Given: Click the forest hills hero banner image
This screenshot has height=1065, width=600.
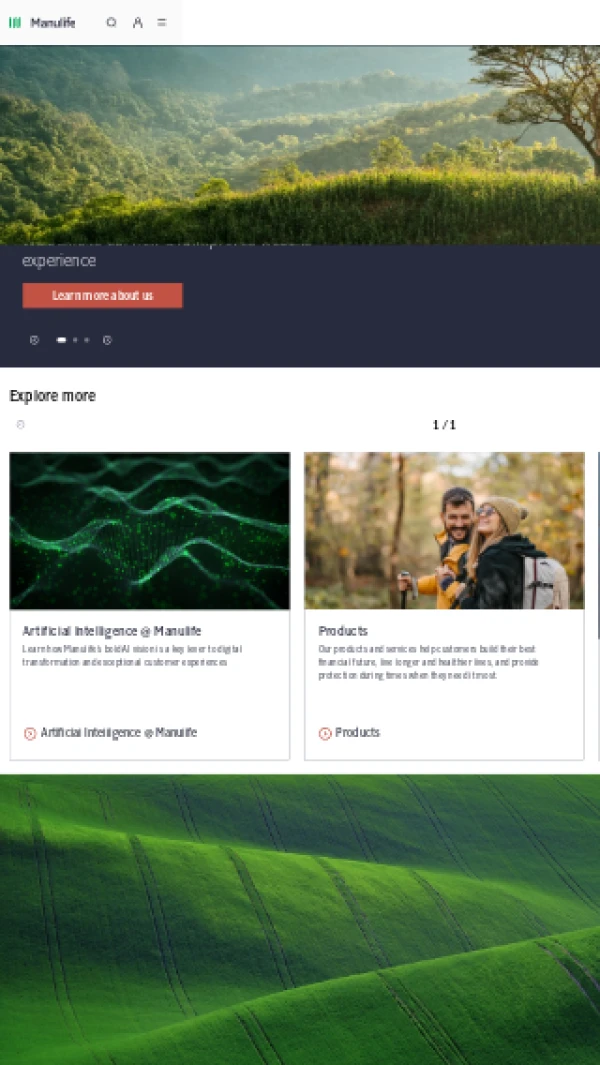Looking at the screenshot, I should [x=300, y=145].
